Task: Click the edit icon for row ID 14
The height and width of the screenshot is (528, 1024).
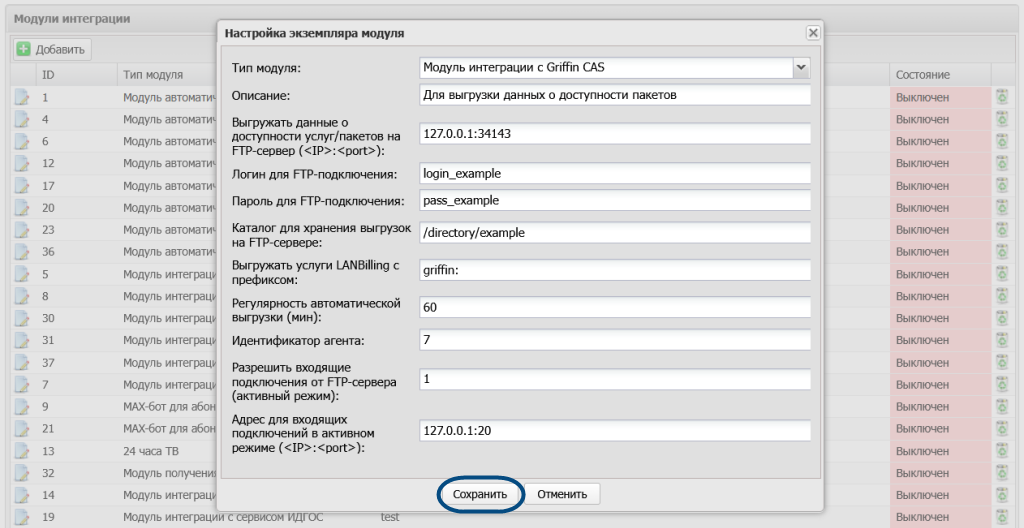Action: pyautogui.click(x=22, y=495)
